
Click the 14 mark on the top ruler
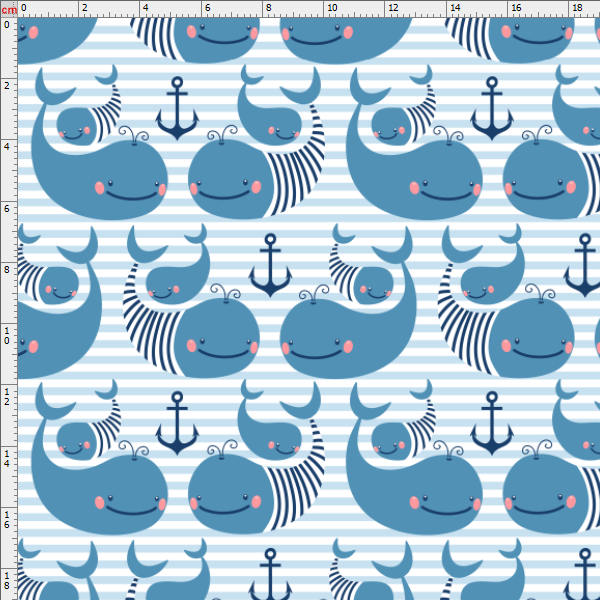(x=455, y=8)
